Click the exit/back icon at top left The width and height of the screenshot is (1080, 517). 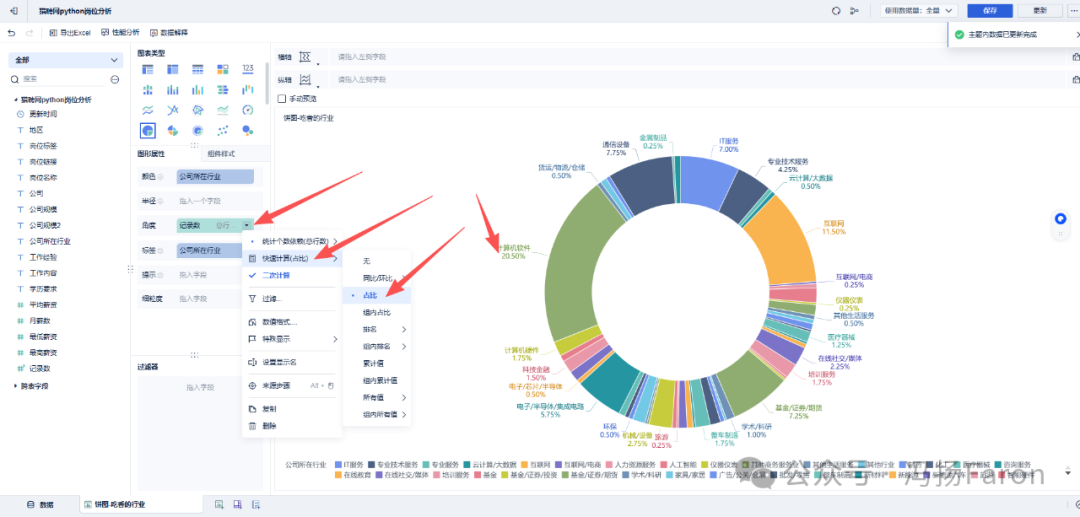[14, 11]
